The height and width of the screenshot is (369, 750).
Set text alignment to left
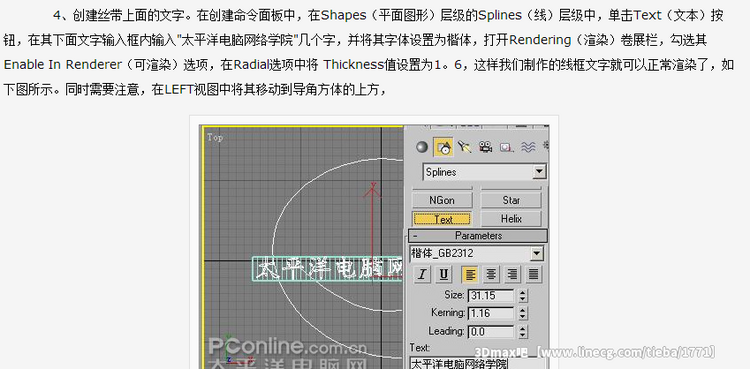(x=471, y=274)
